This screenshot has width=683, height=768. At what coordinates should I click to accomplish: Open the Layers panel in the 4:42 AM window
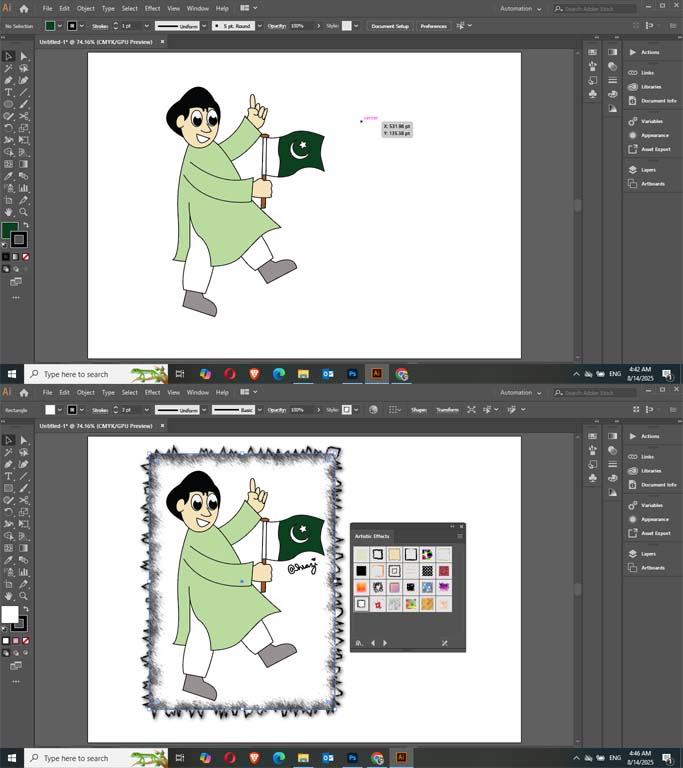pos(648,170)
